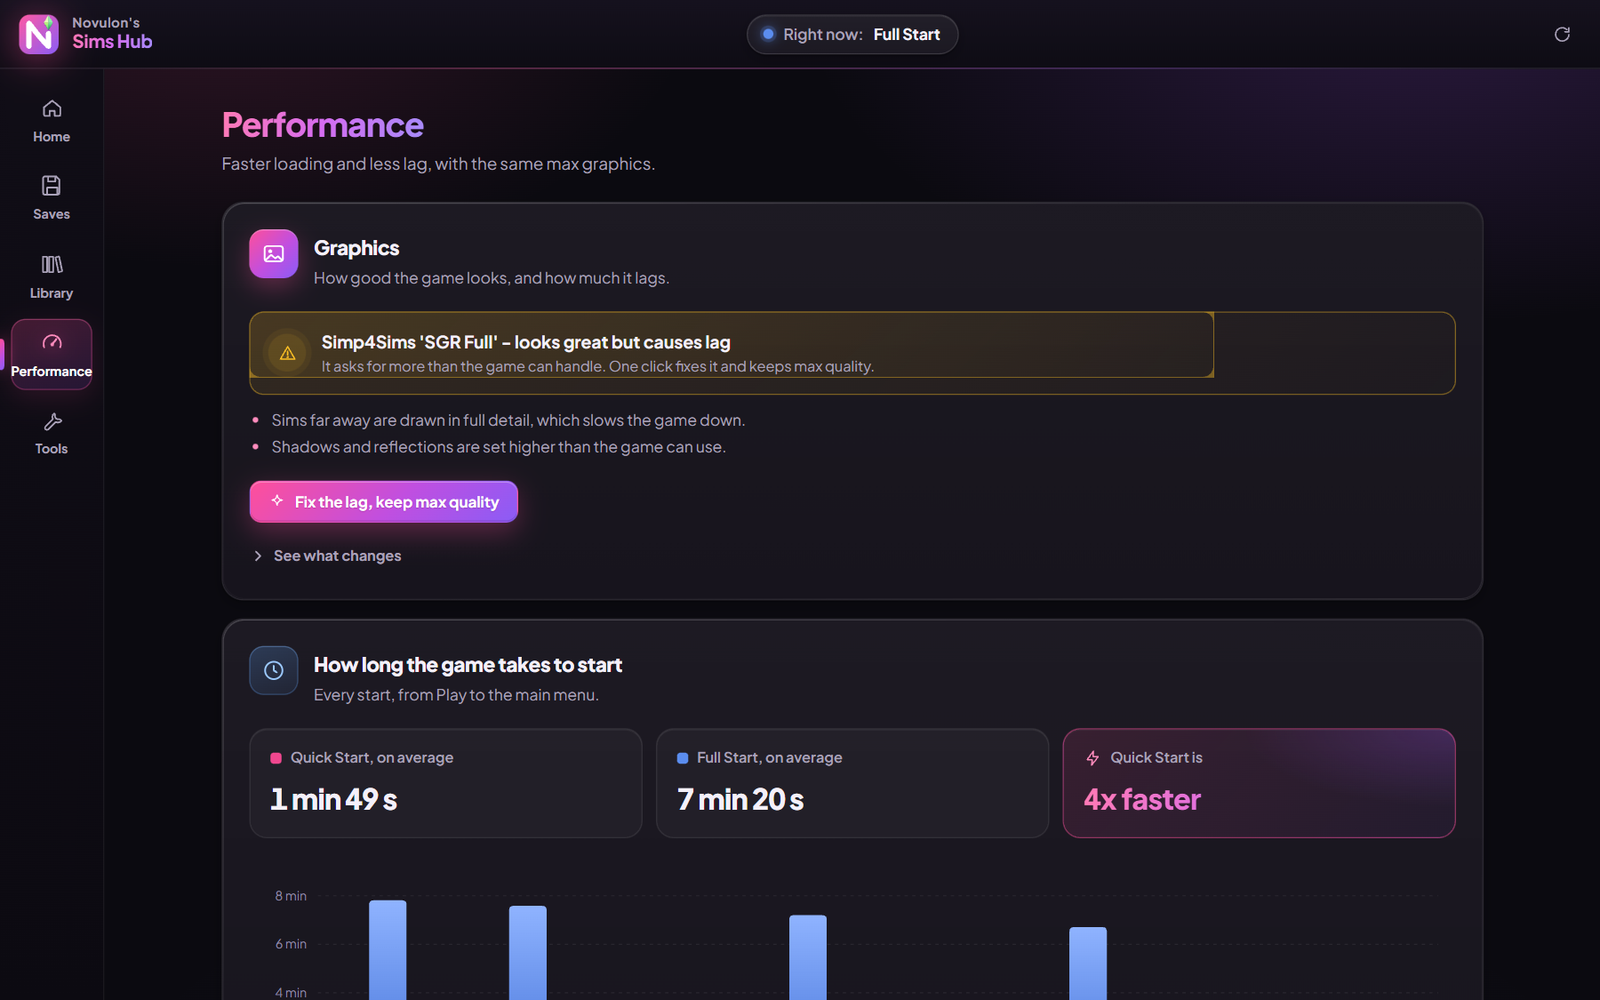Click the '4x faster' Quick Start card
The width and height of the screenshot is (1600, 1000).
coord(1259,783)
